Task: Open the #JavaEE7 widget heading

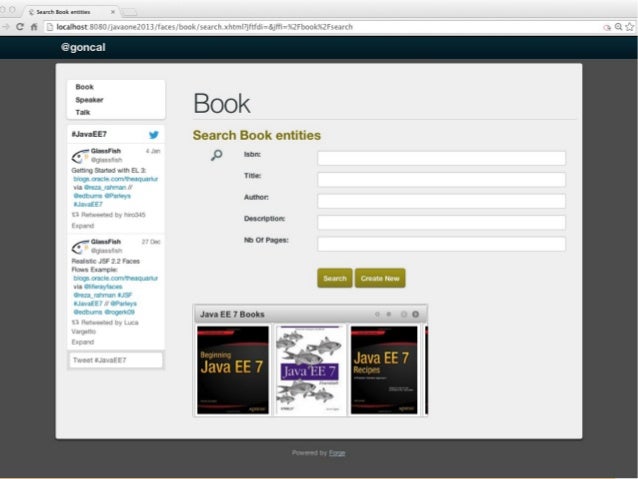Action: pyautogui.click(x=89, y=134)
